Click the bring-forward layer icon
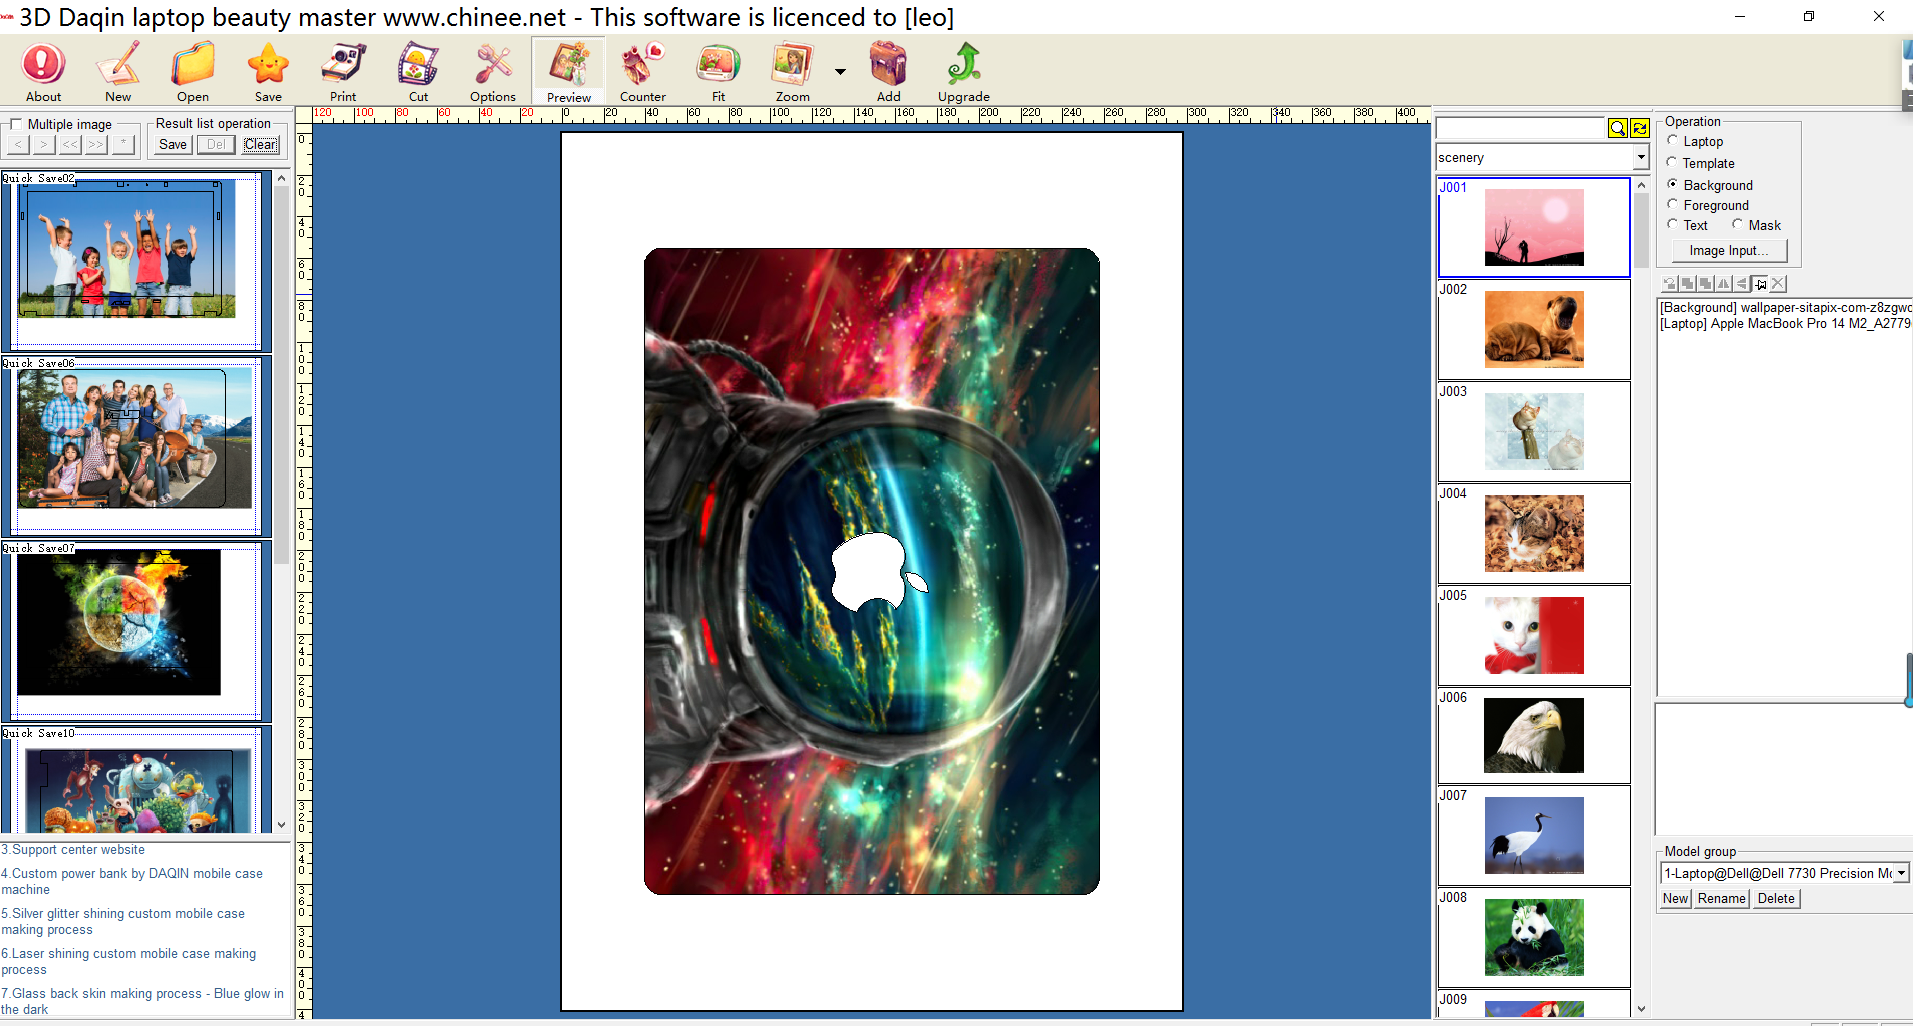This screenshot has width=1913, height=1026. point(1688,284)
